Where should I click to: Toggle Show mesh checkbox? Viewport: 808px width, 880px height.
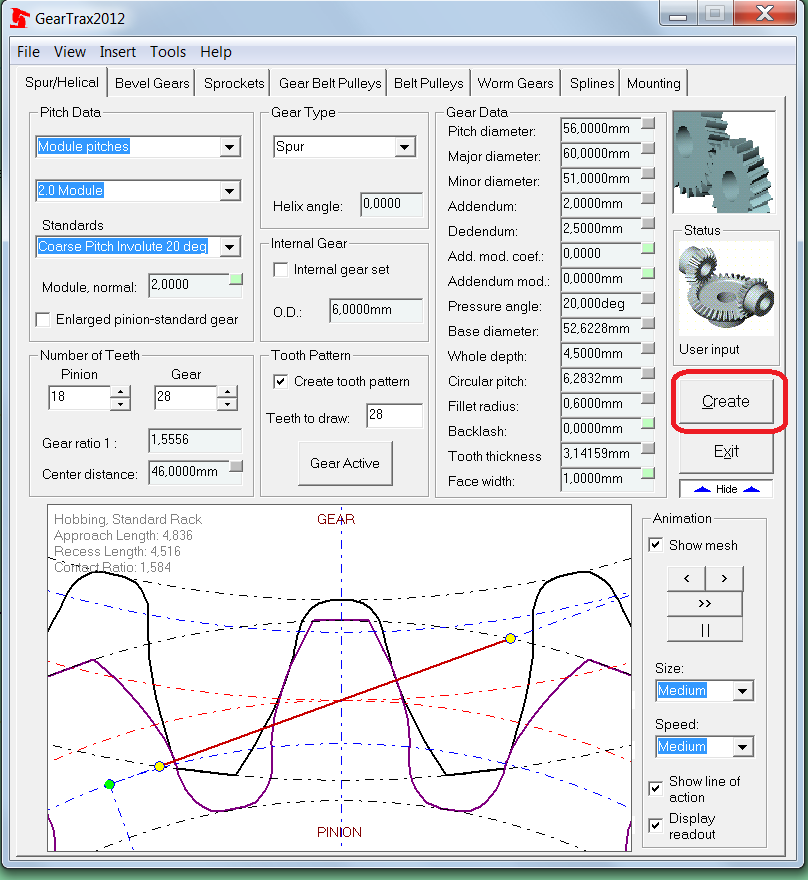point(655,545)
